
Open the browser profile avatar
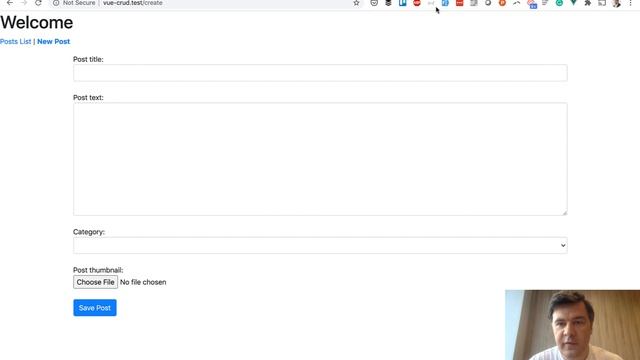point(617,3)
